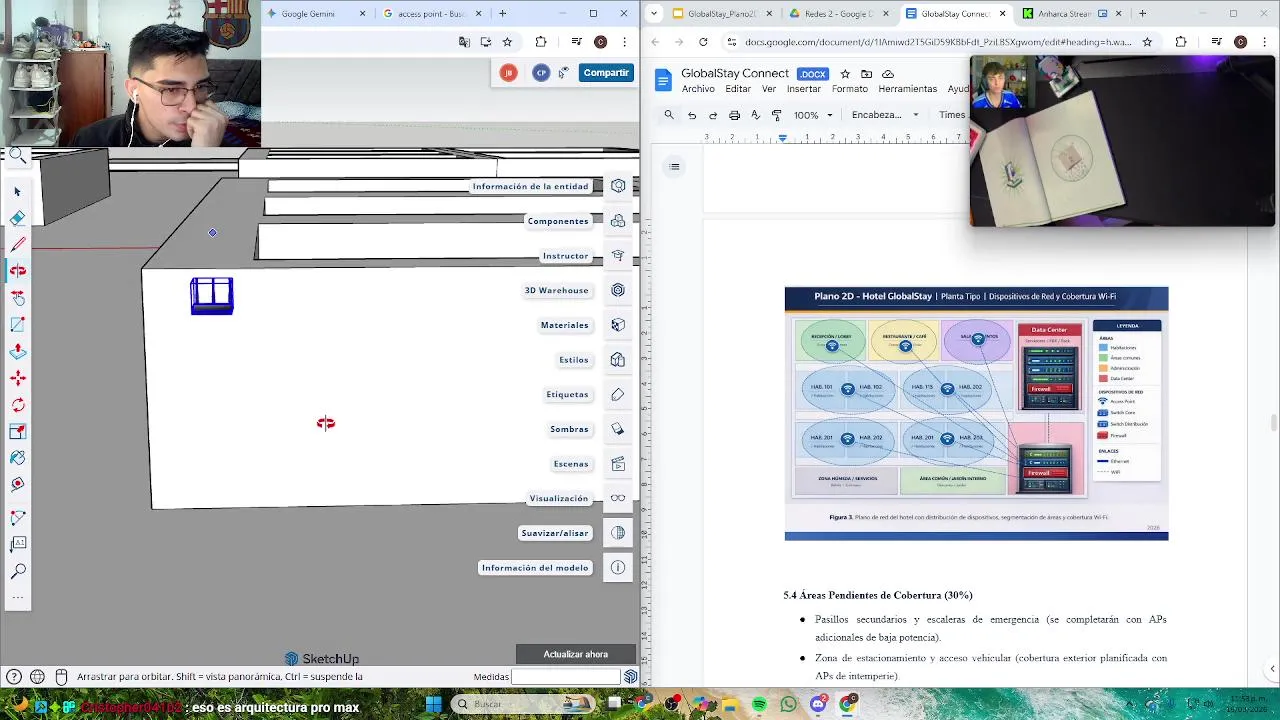
Task: Activate the Docs paint format roller
Action: point(776,115)
